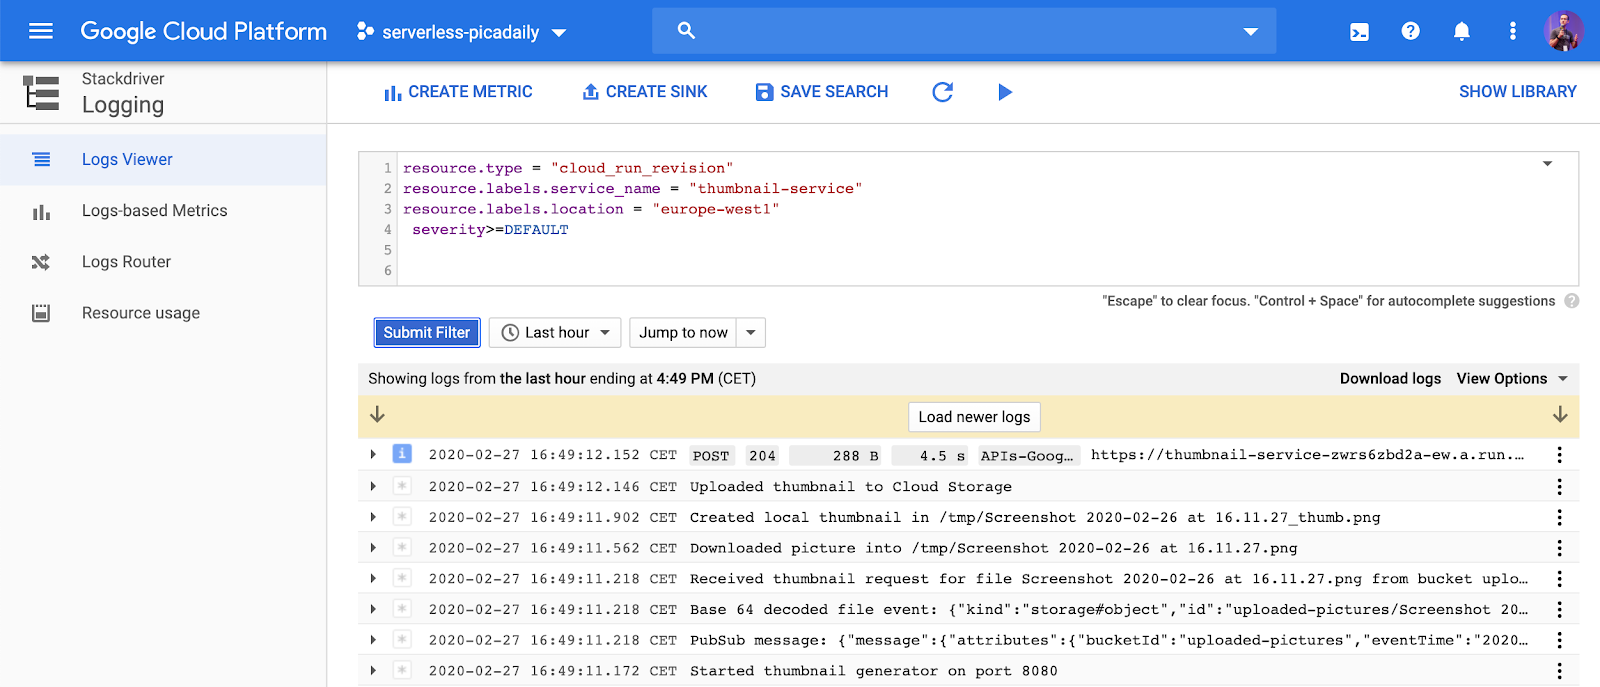Click the help icon beside autocomplete hint
The image size is (1600, 687).
(1571, 301)
